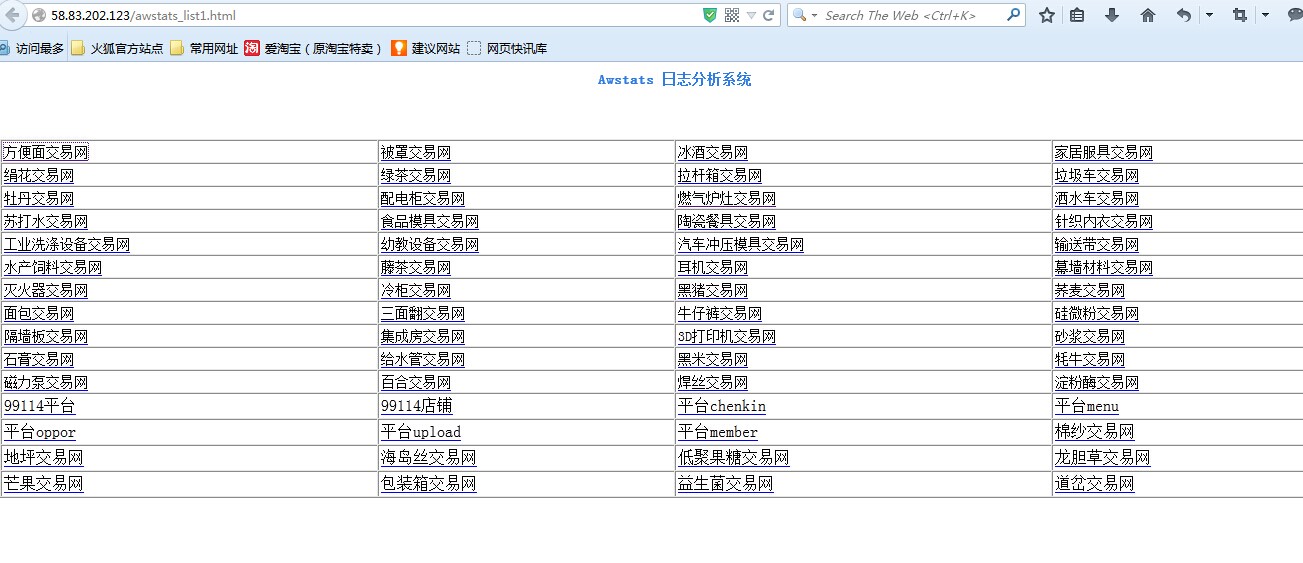1303x563 pixels.
Task: Open 汽车冲压模具交易网 link
Action: (741, 244)
